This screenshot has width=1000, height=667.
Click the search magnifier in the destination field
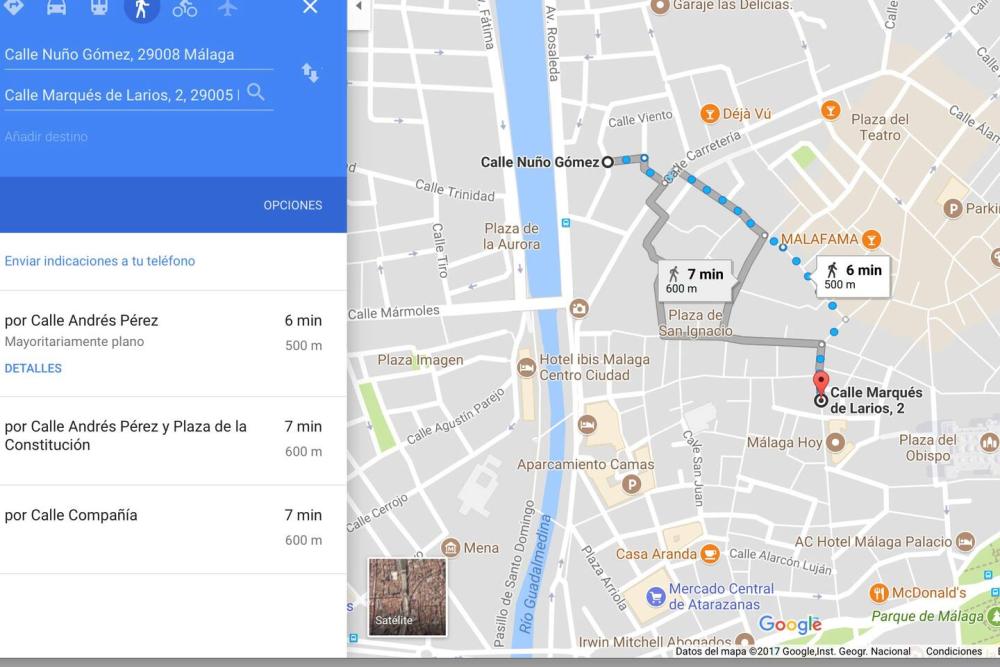(256, 93)
